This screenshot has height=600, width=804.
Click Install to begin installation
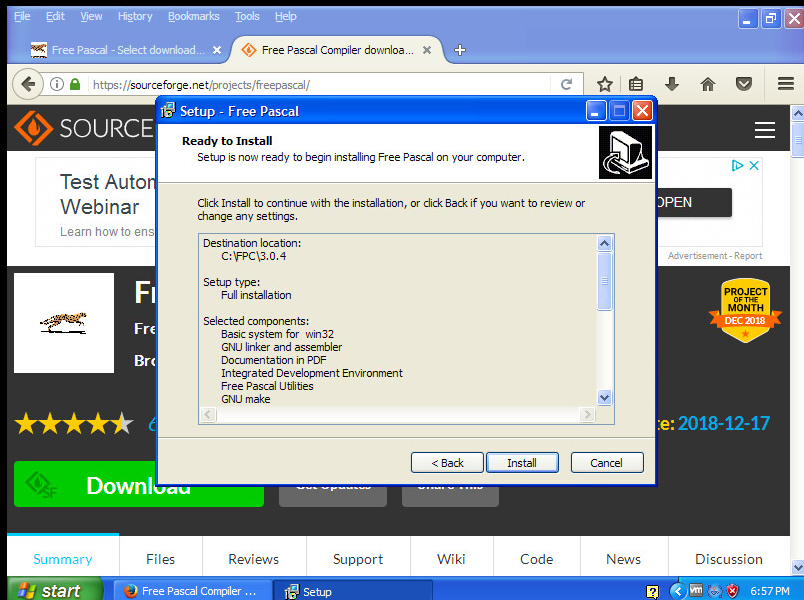coord(522,463)
